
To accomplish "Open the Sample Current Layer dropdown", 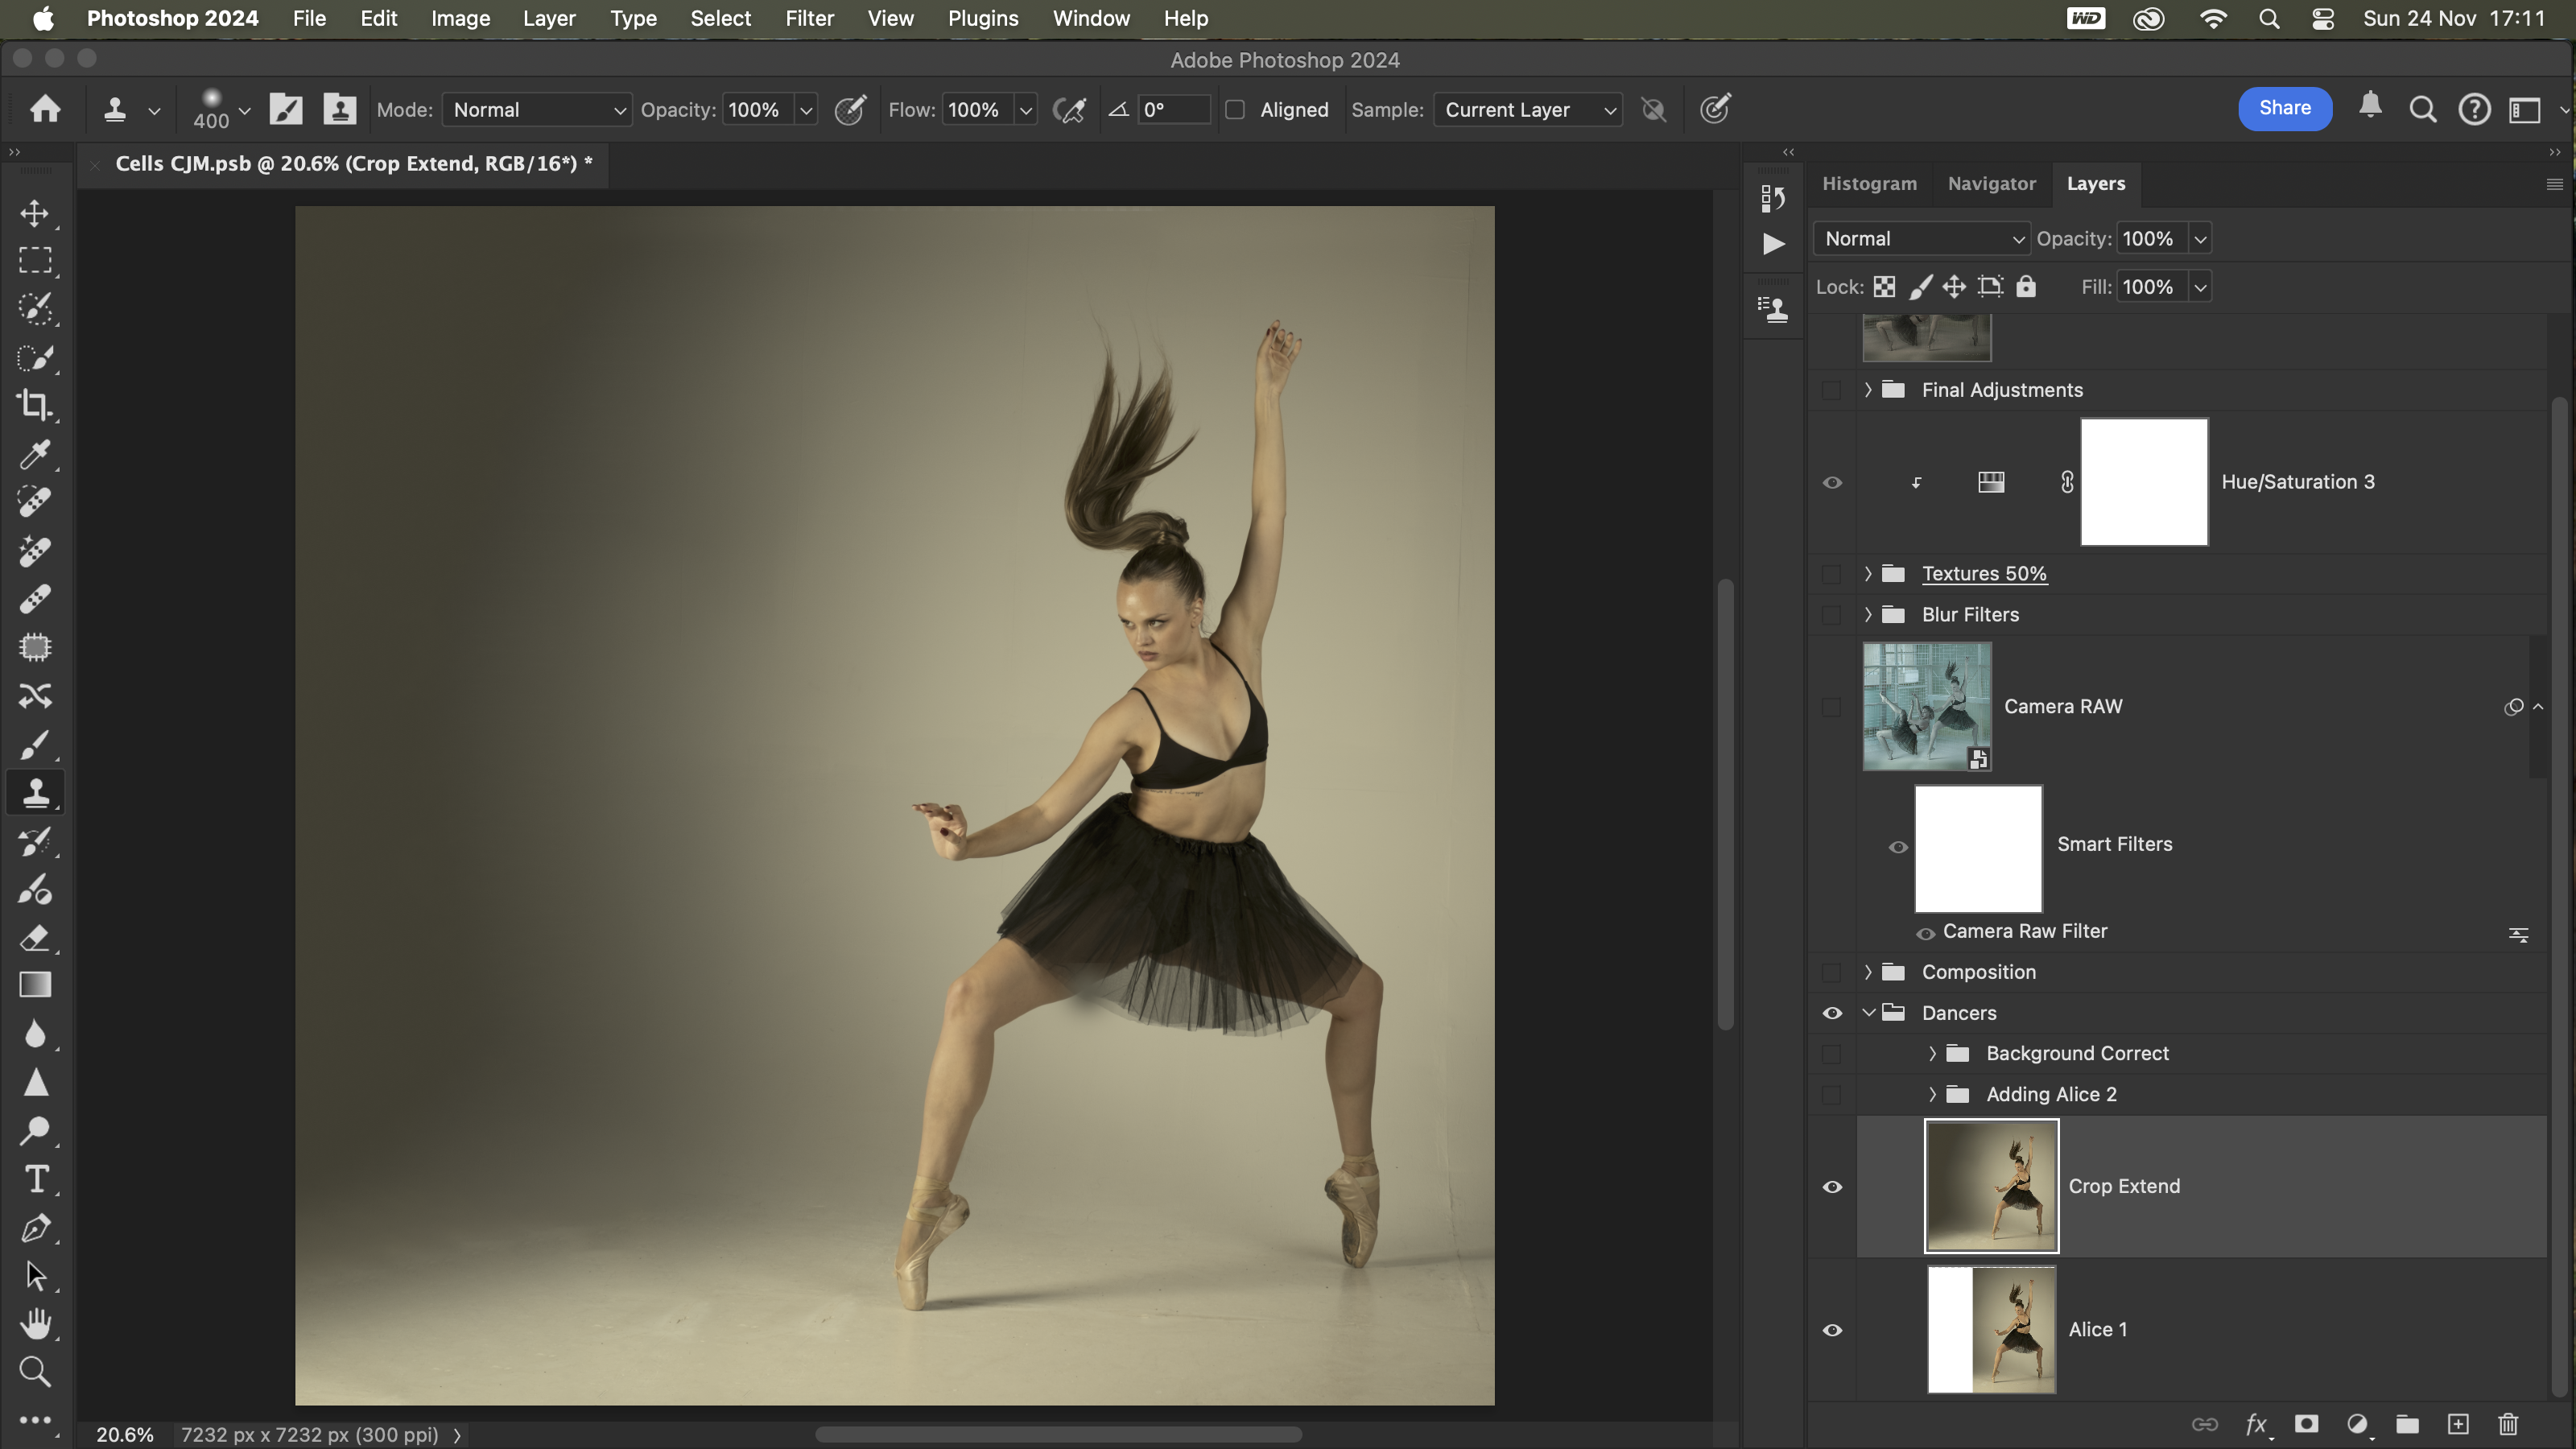I will tap(1527, 110).
